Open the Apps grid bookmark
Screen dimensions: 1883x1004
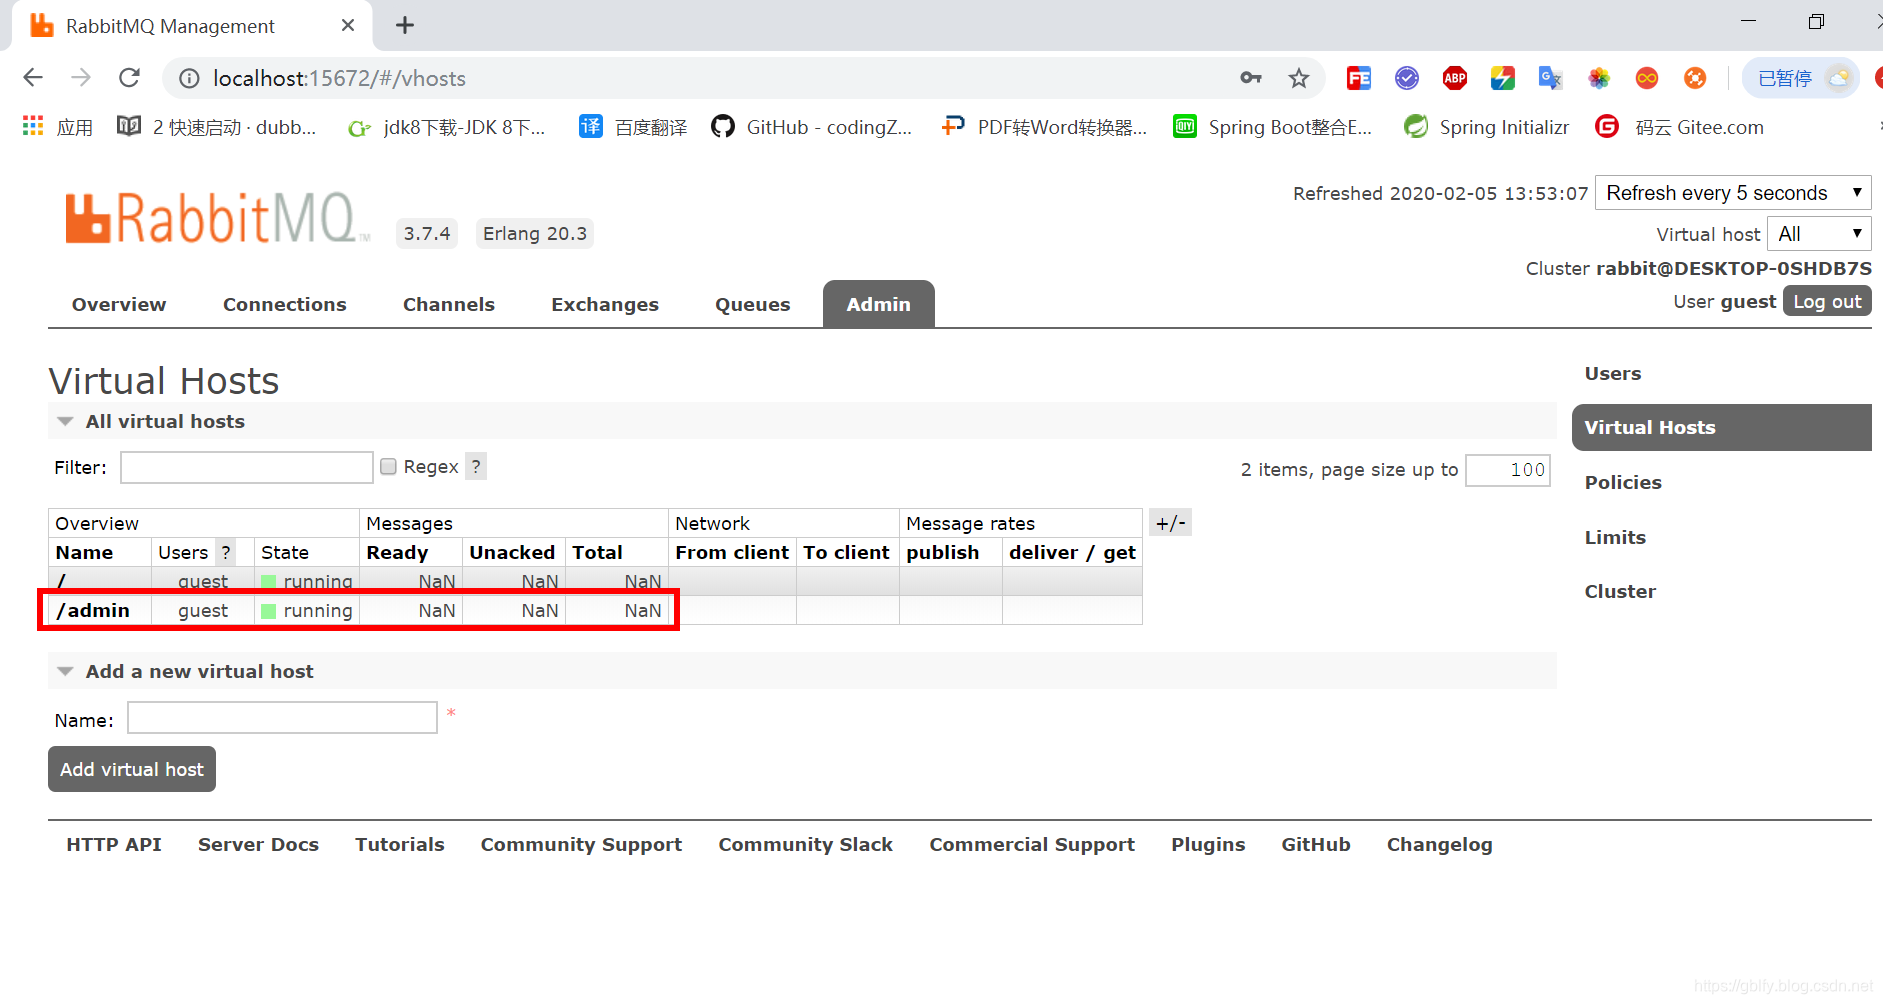58,127
